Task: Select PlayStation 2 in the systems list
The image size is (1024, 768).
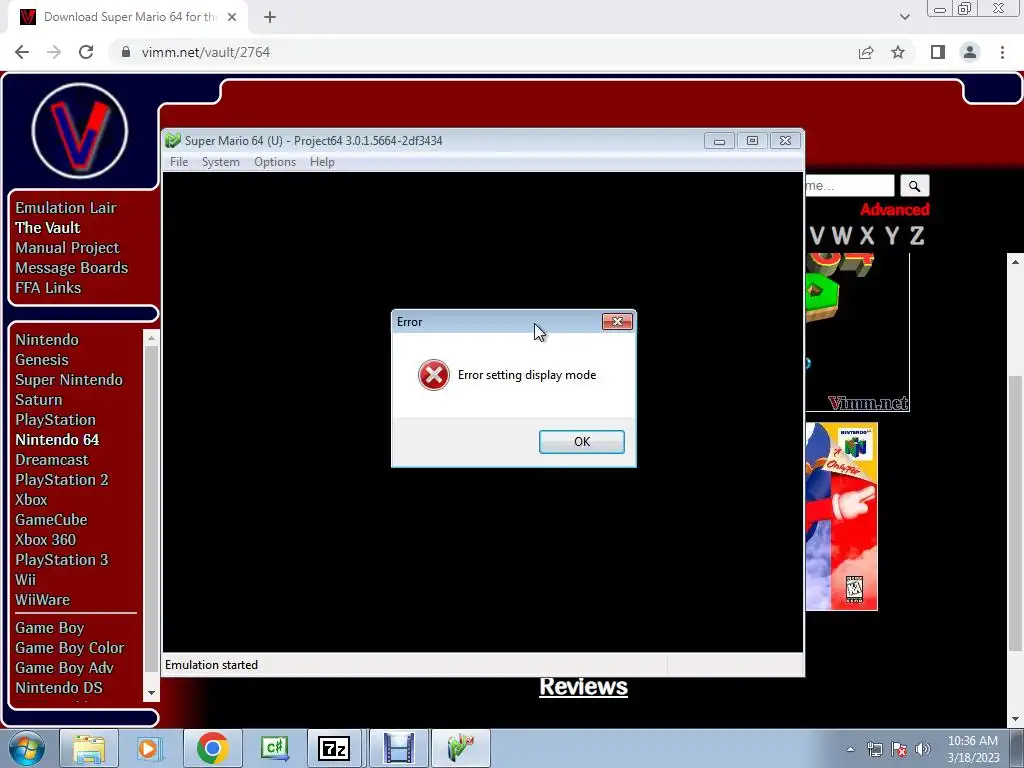Action: (62, 480)
